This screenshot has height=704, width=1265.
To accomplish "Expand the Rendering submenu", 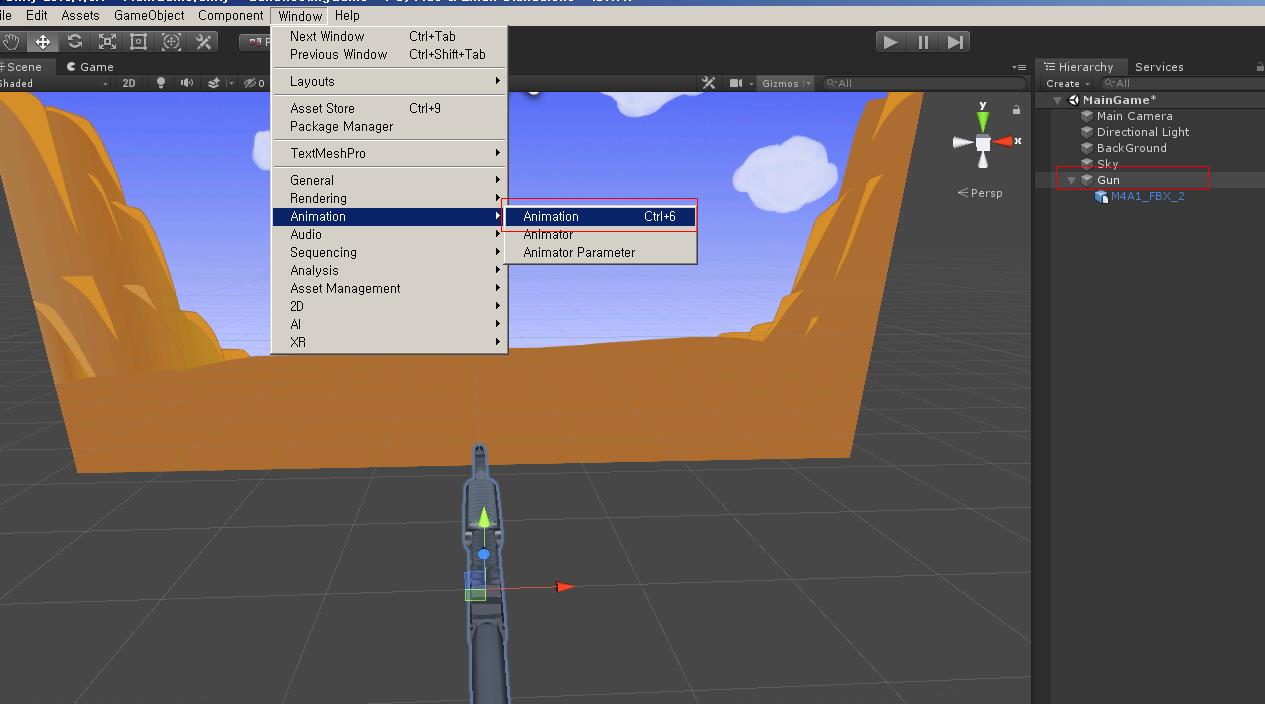I will (390, 198).
